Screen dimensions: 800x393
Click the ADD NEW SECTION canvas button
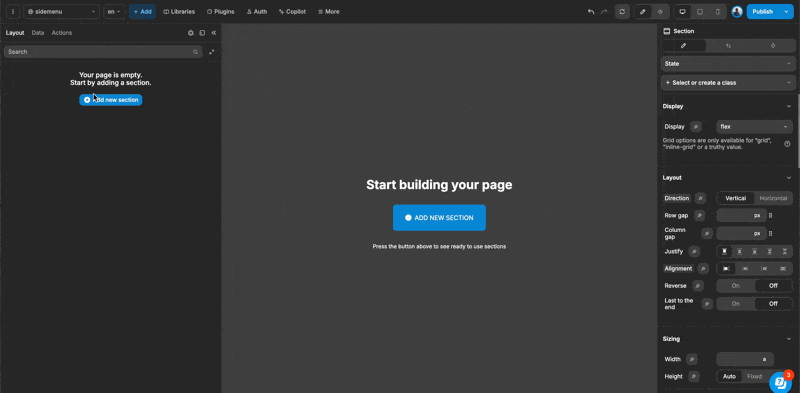(439, 217)
